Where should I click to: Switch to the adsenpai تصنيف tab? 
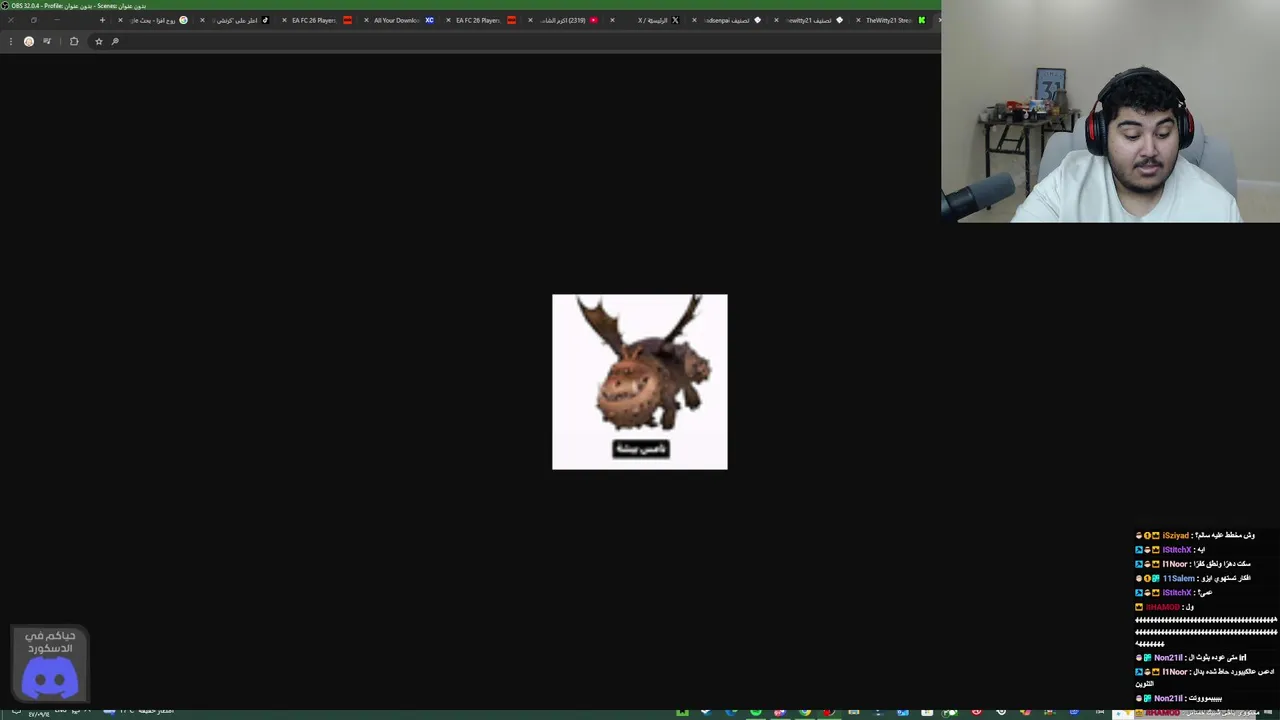click(729, 20)
